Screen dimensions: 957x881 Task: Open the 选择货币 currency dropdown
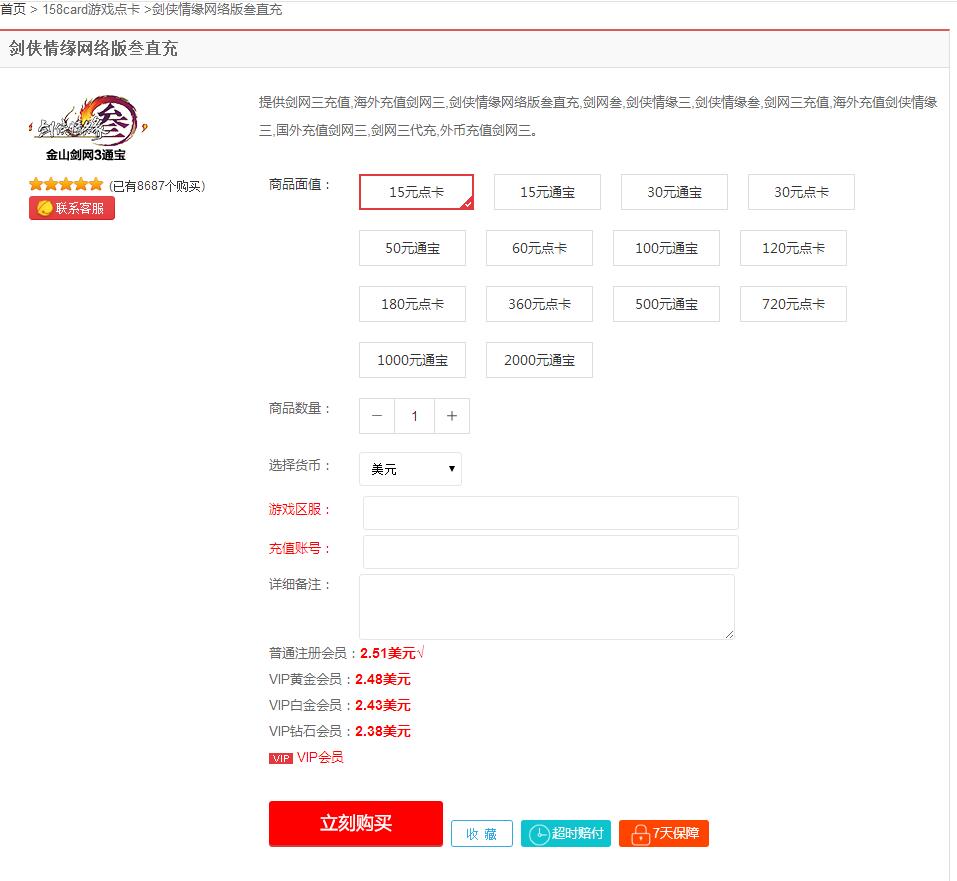pyautogui.click(x=410, y=469)
